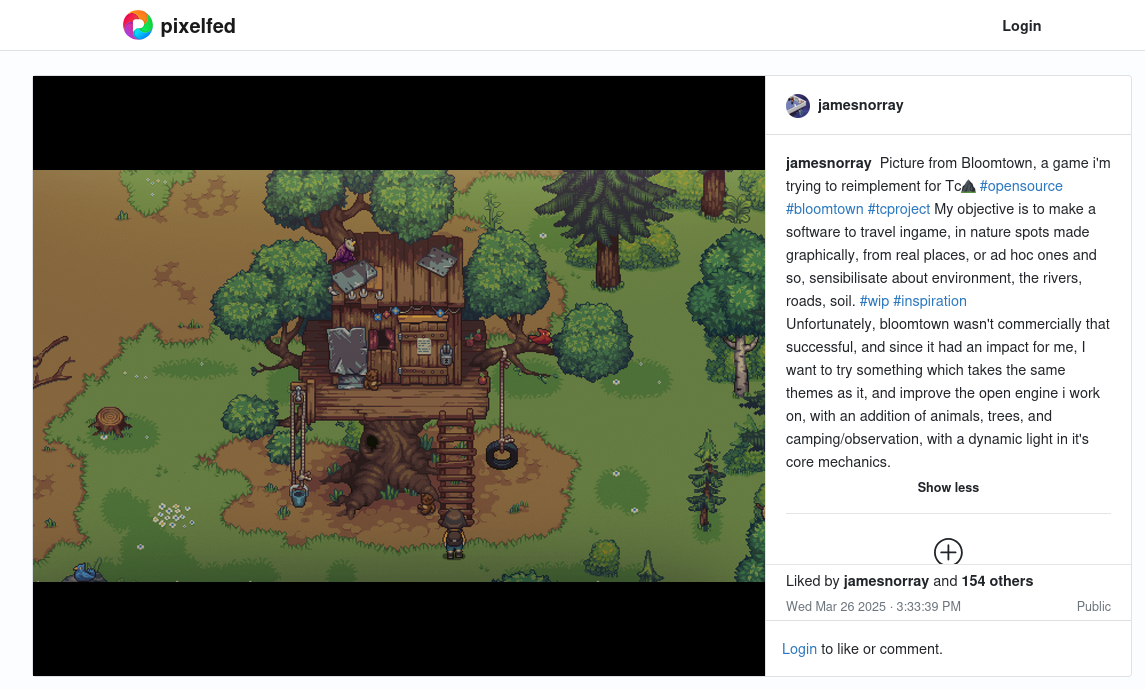The image size is (1145, 689).
Task: Click the post timestamp Wed Mar 26 2025
Action: click(873, 607)
